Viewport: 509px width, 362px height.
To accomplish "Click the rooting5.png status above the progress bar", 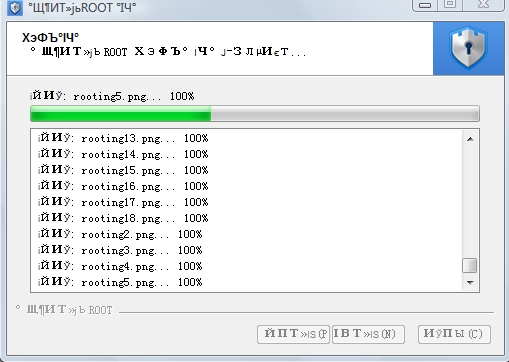I will pyautogui.click(x=112, y=96).
